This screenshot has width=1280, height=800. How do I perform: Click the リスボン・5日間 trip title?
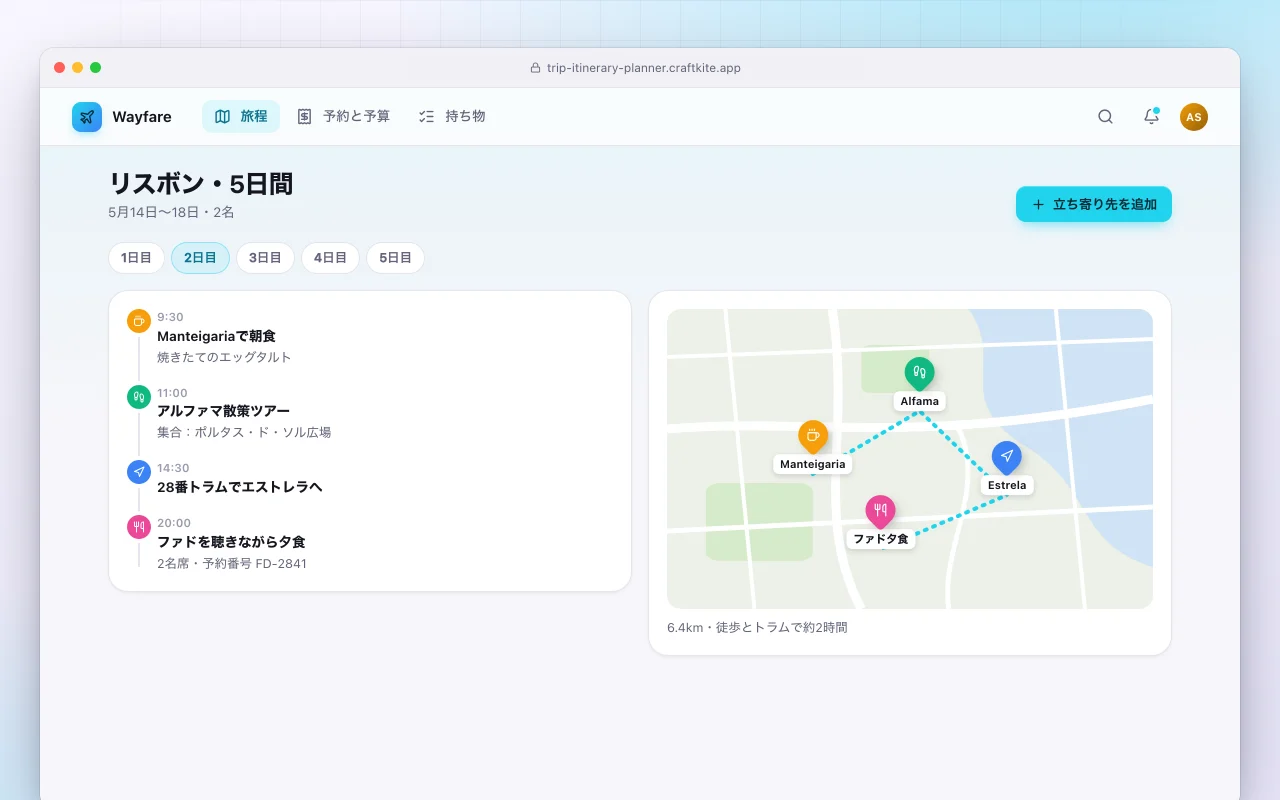201,184
